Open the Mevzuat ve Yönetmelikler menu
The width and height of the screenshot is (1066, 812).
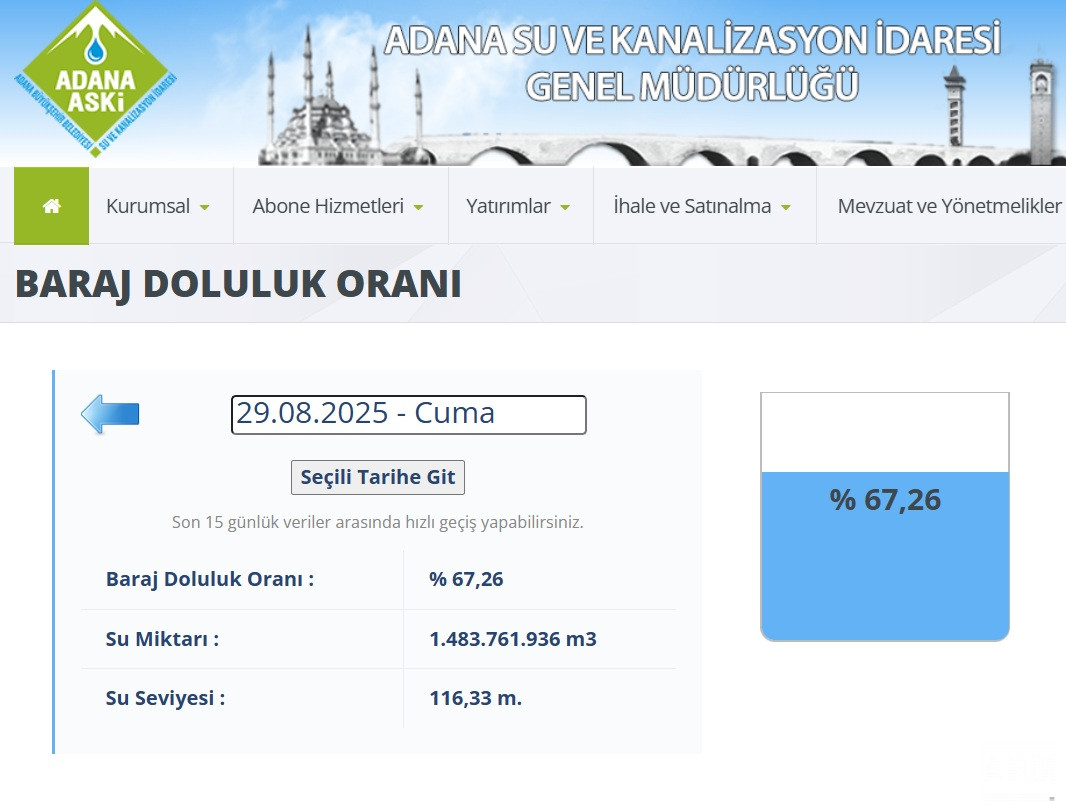pos(949,206)
